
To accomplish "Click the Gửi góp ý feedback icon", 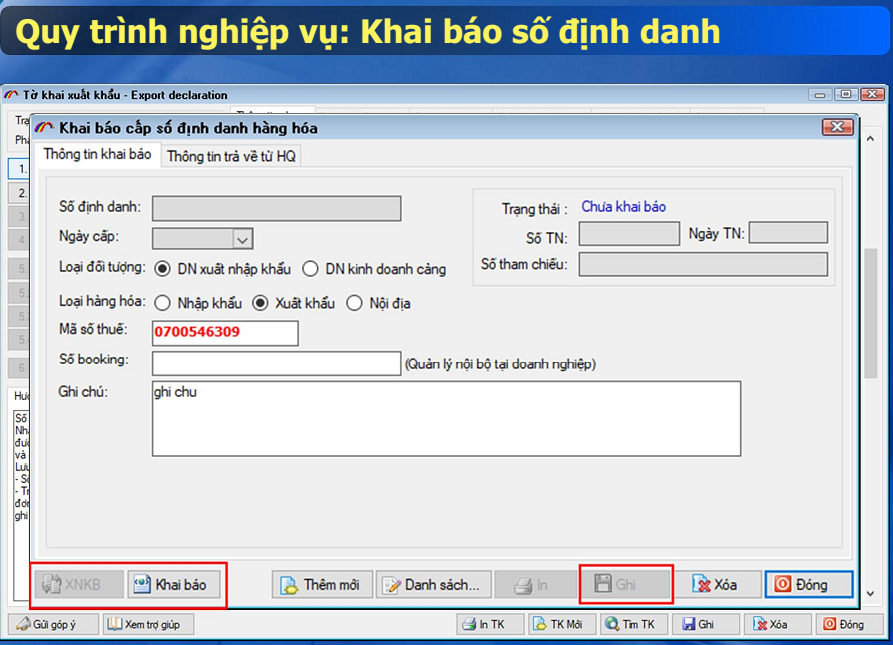I will click(22, 624).
